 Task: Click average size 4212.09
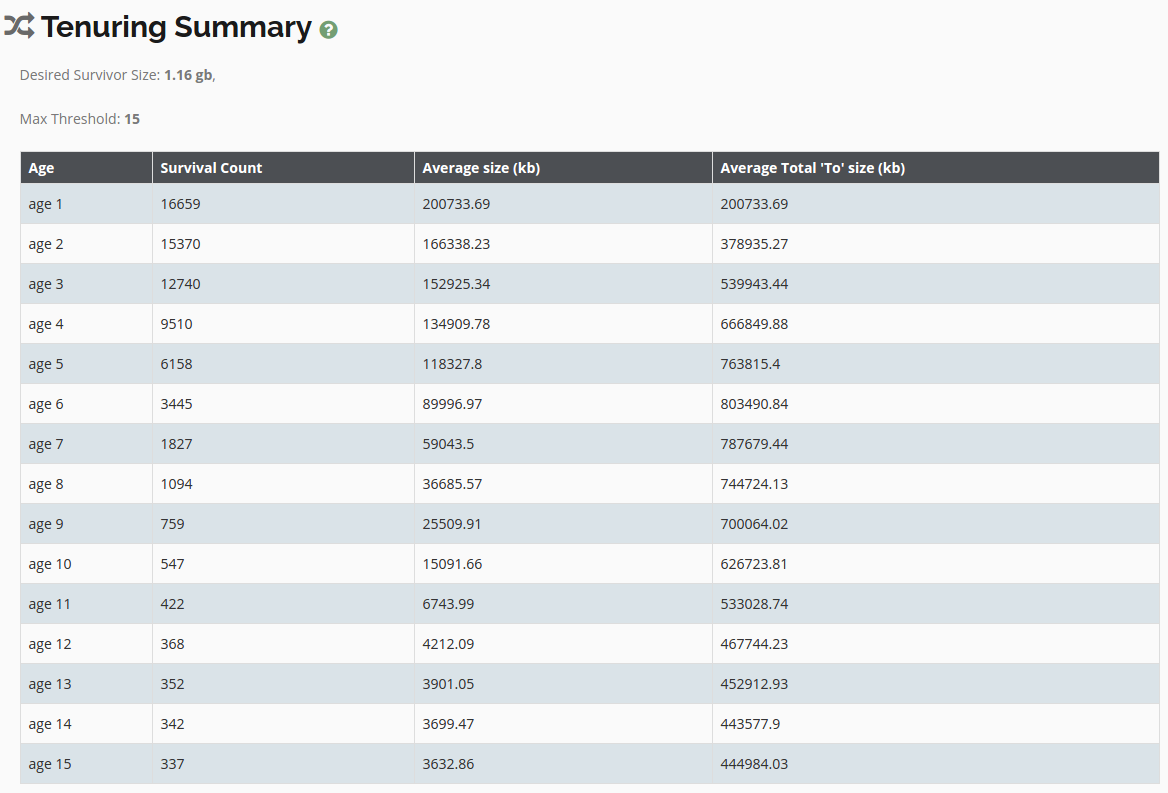point(448,645)
